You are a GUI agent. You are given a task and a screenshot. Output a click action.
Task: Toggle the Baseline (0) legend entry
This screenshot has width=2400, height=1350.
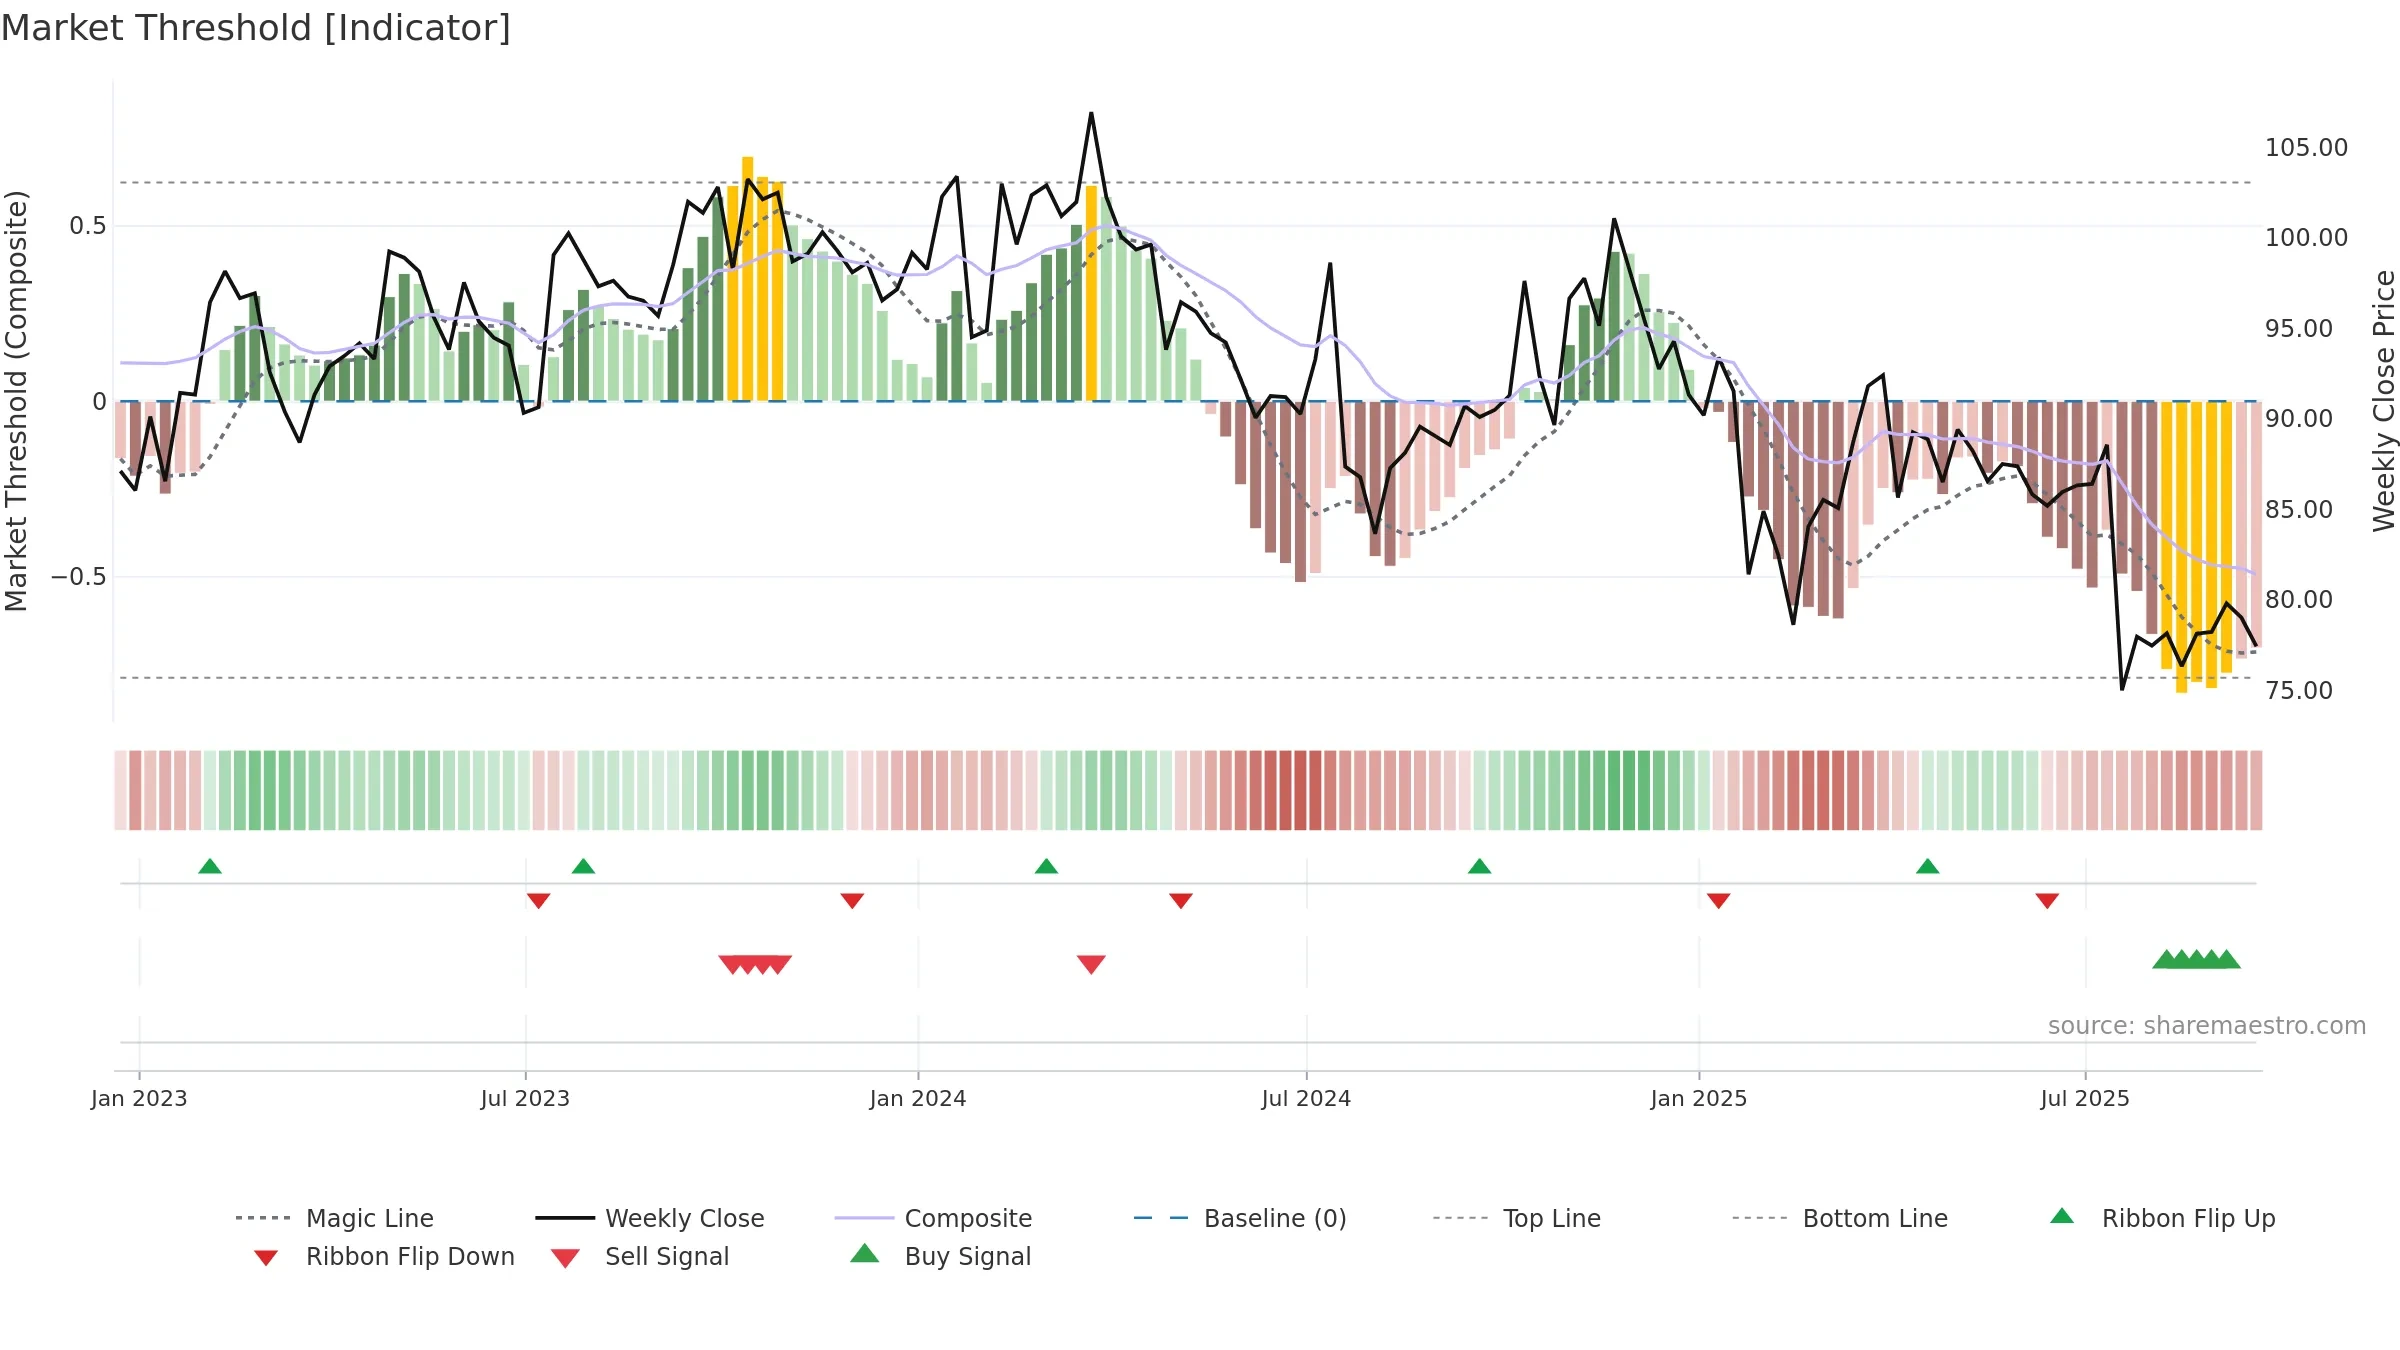(1240, 1218)
